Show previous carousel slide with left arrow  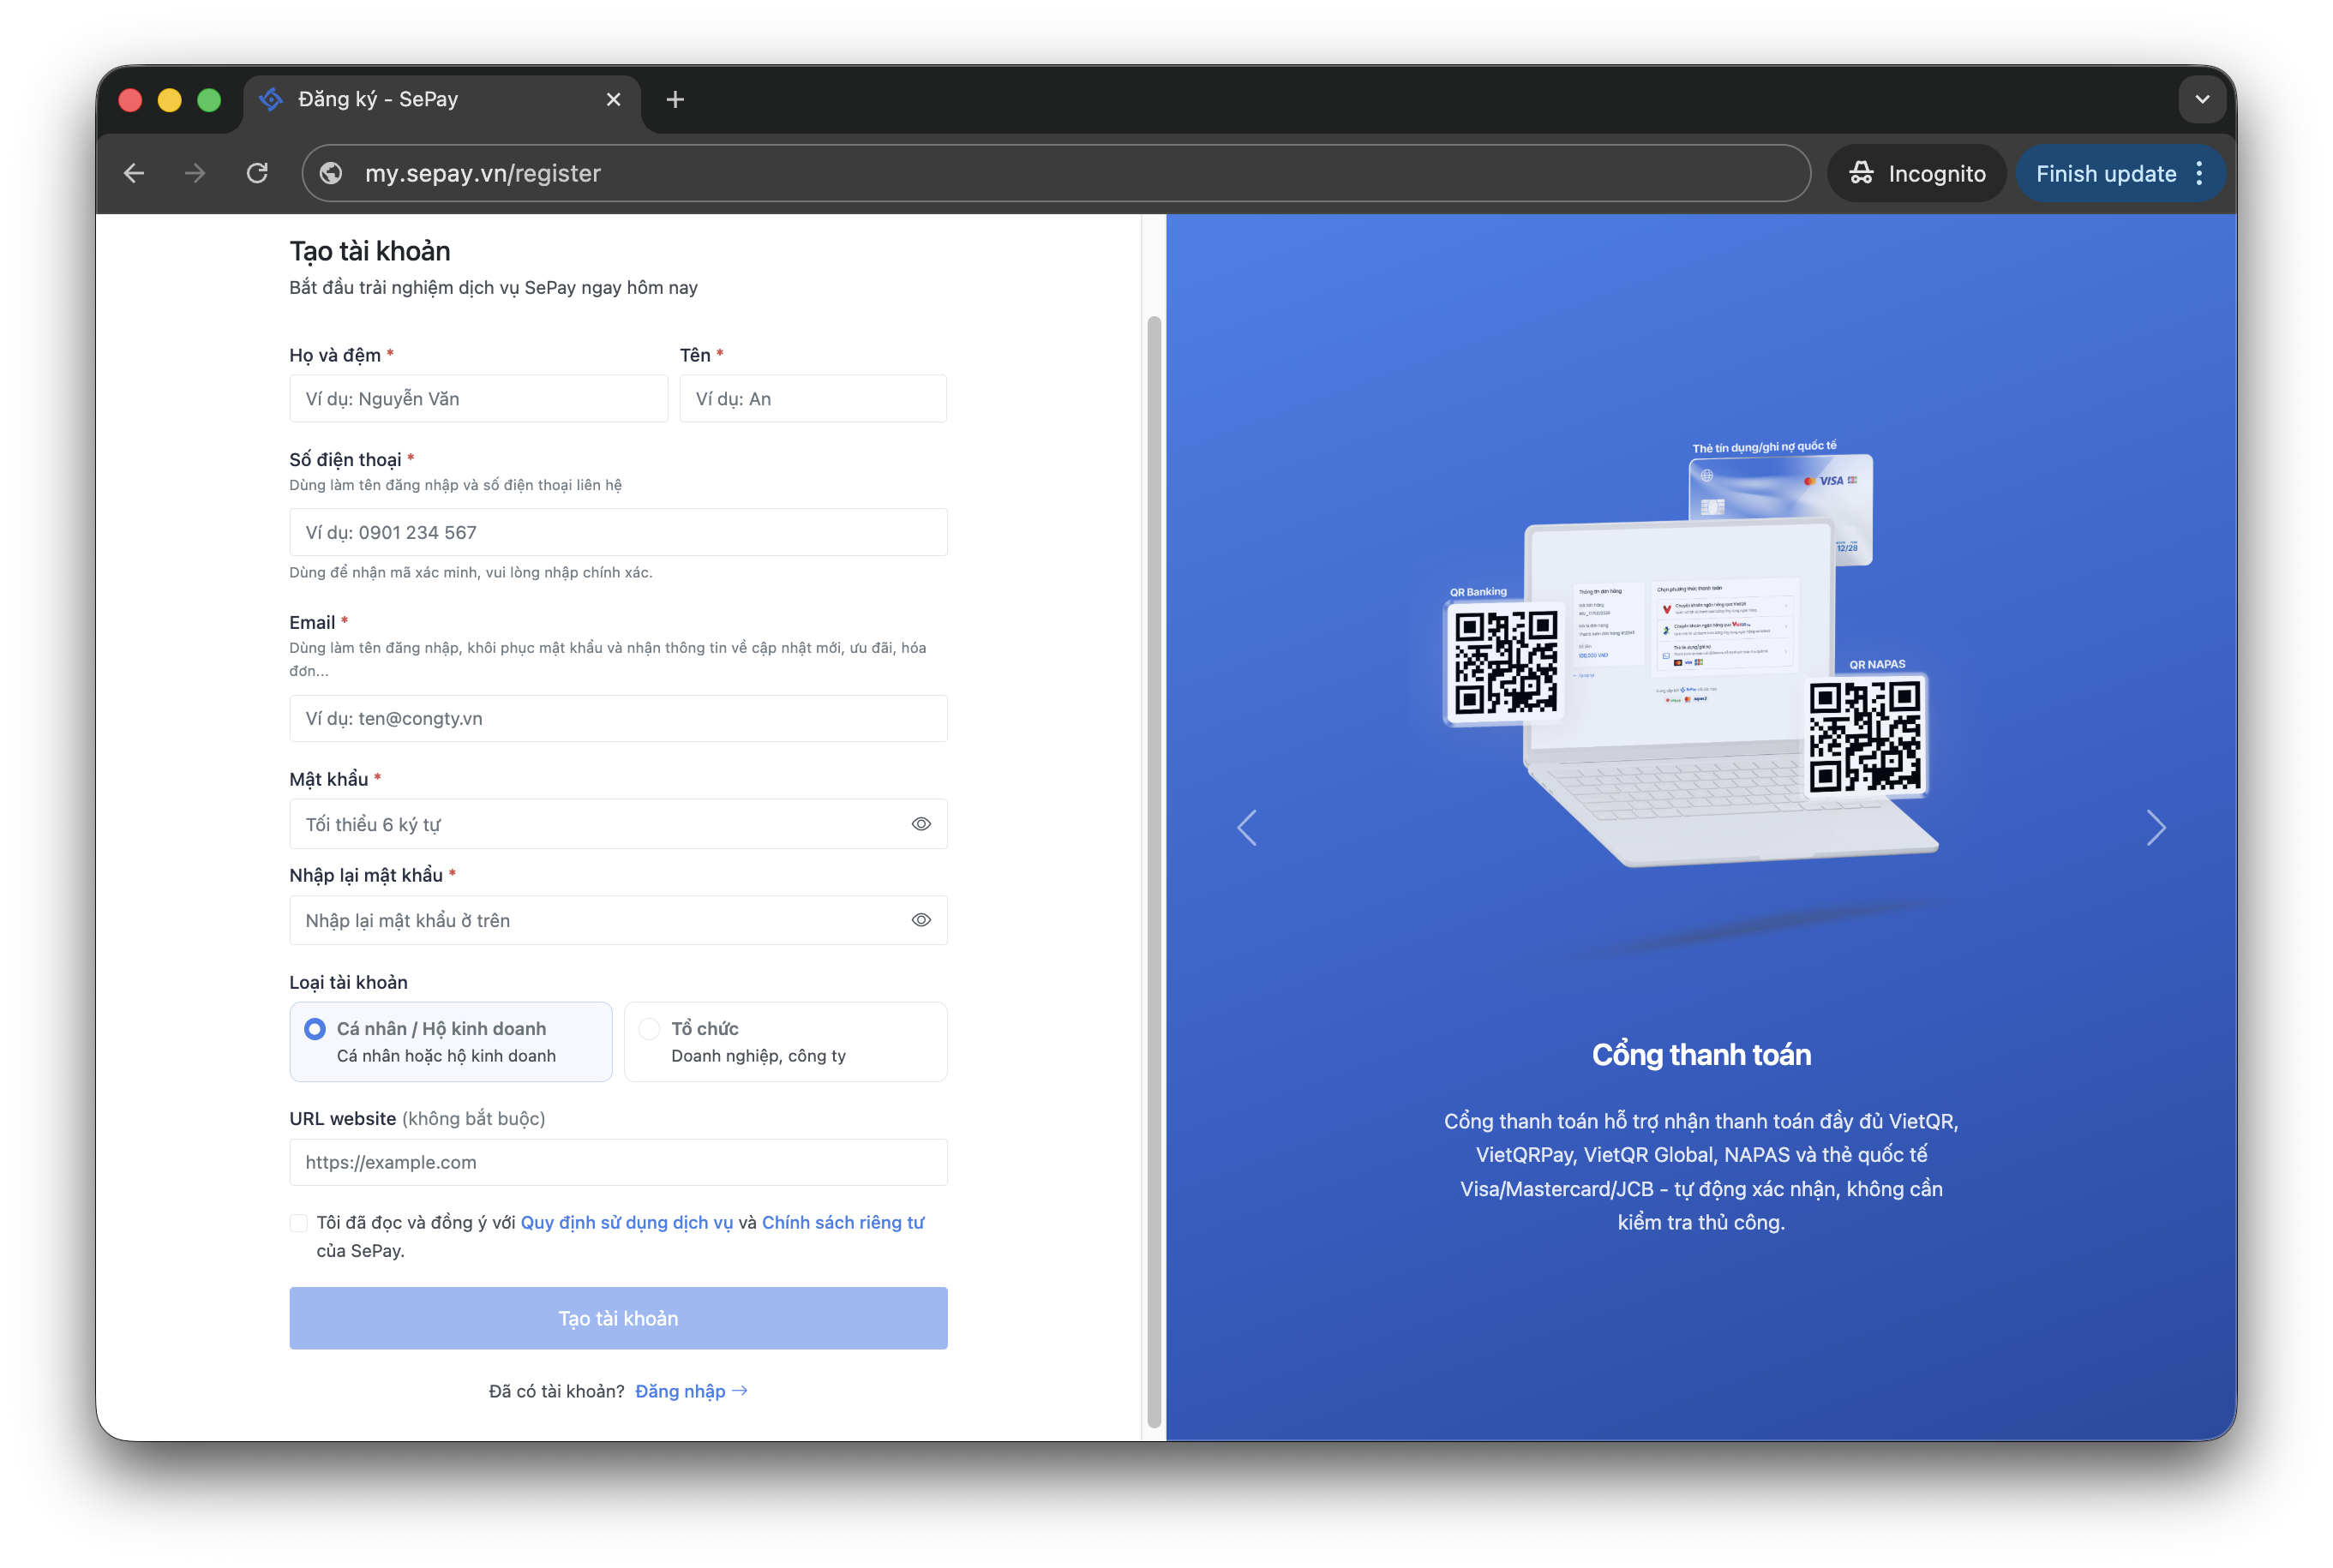[1246, 827]
